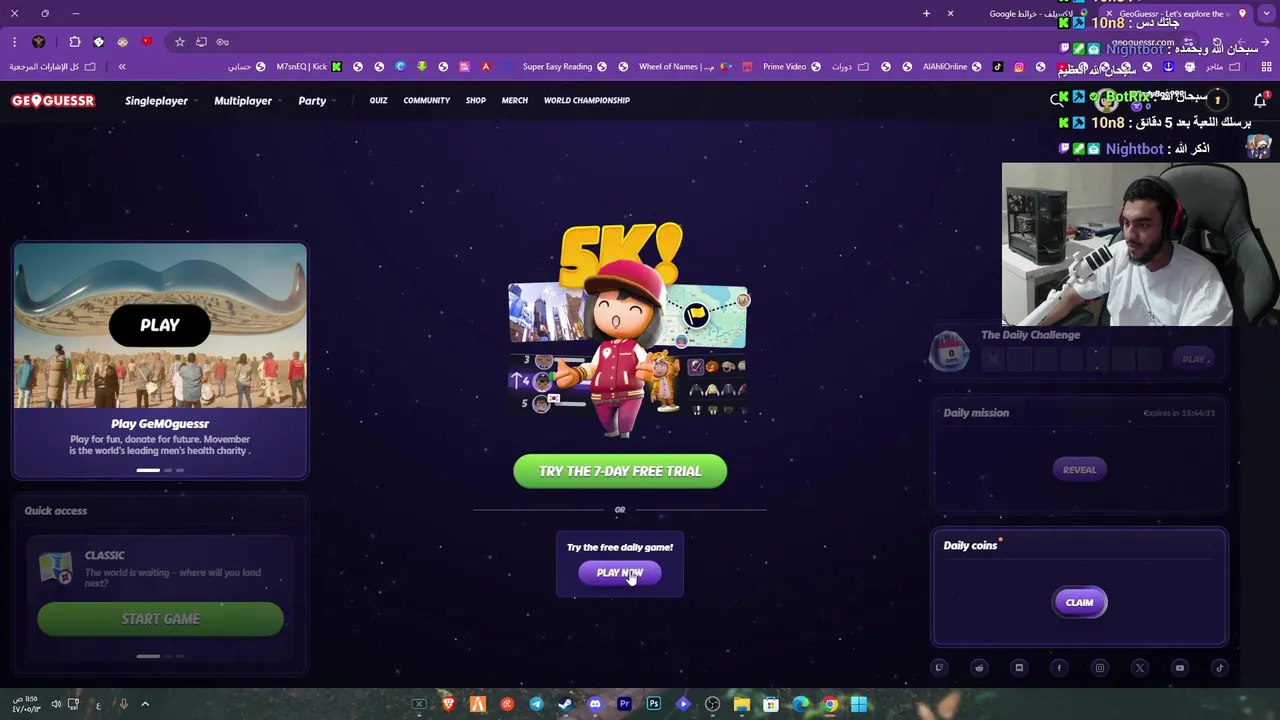Bookmark this page with the star icon
The width and height of the screenshot is (1280, 720).
(179, 42)
